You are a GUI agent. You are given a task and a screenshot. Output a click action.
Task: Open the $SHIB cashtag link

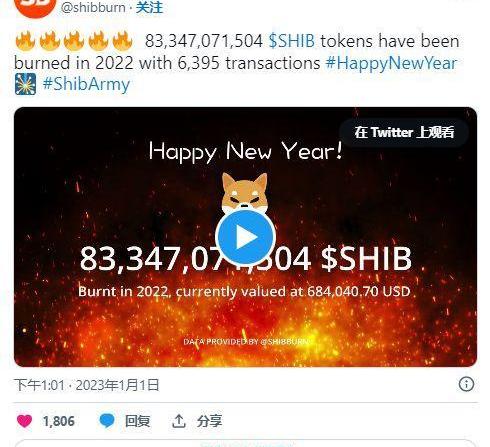point(292,41)
